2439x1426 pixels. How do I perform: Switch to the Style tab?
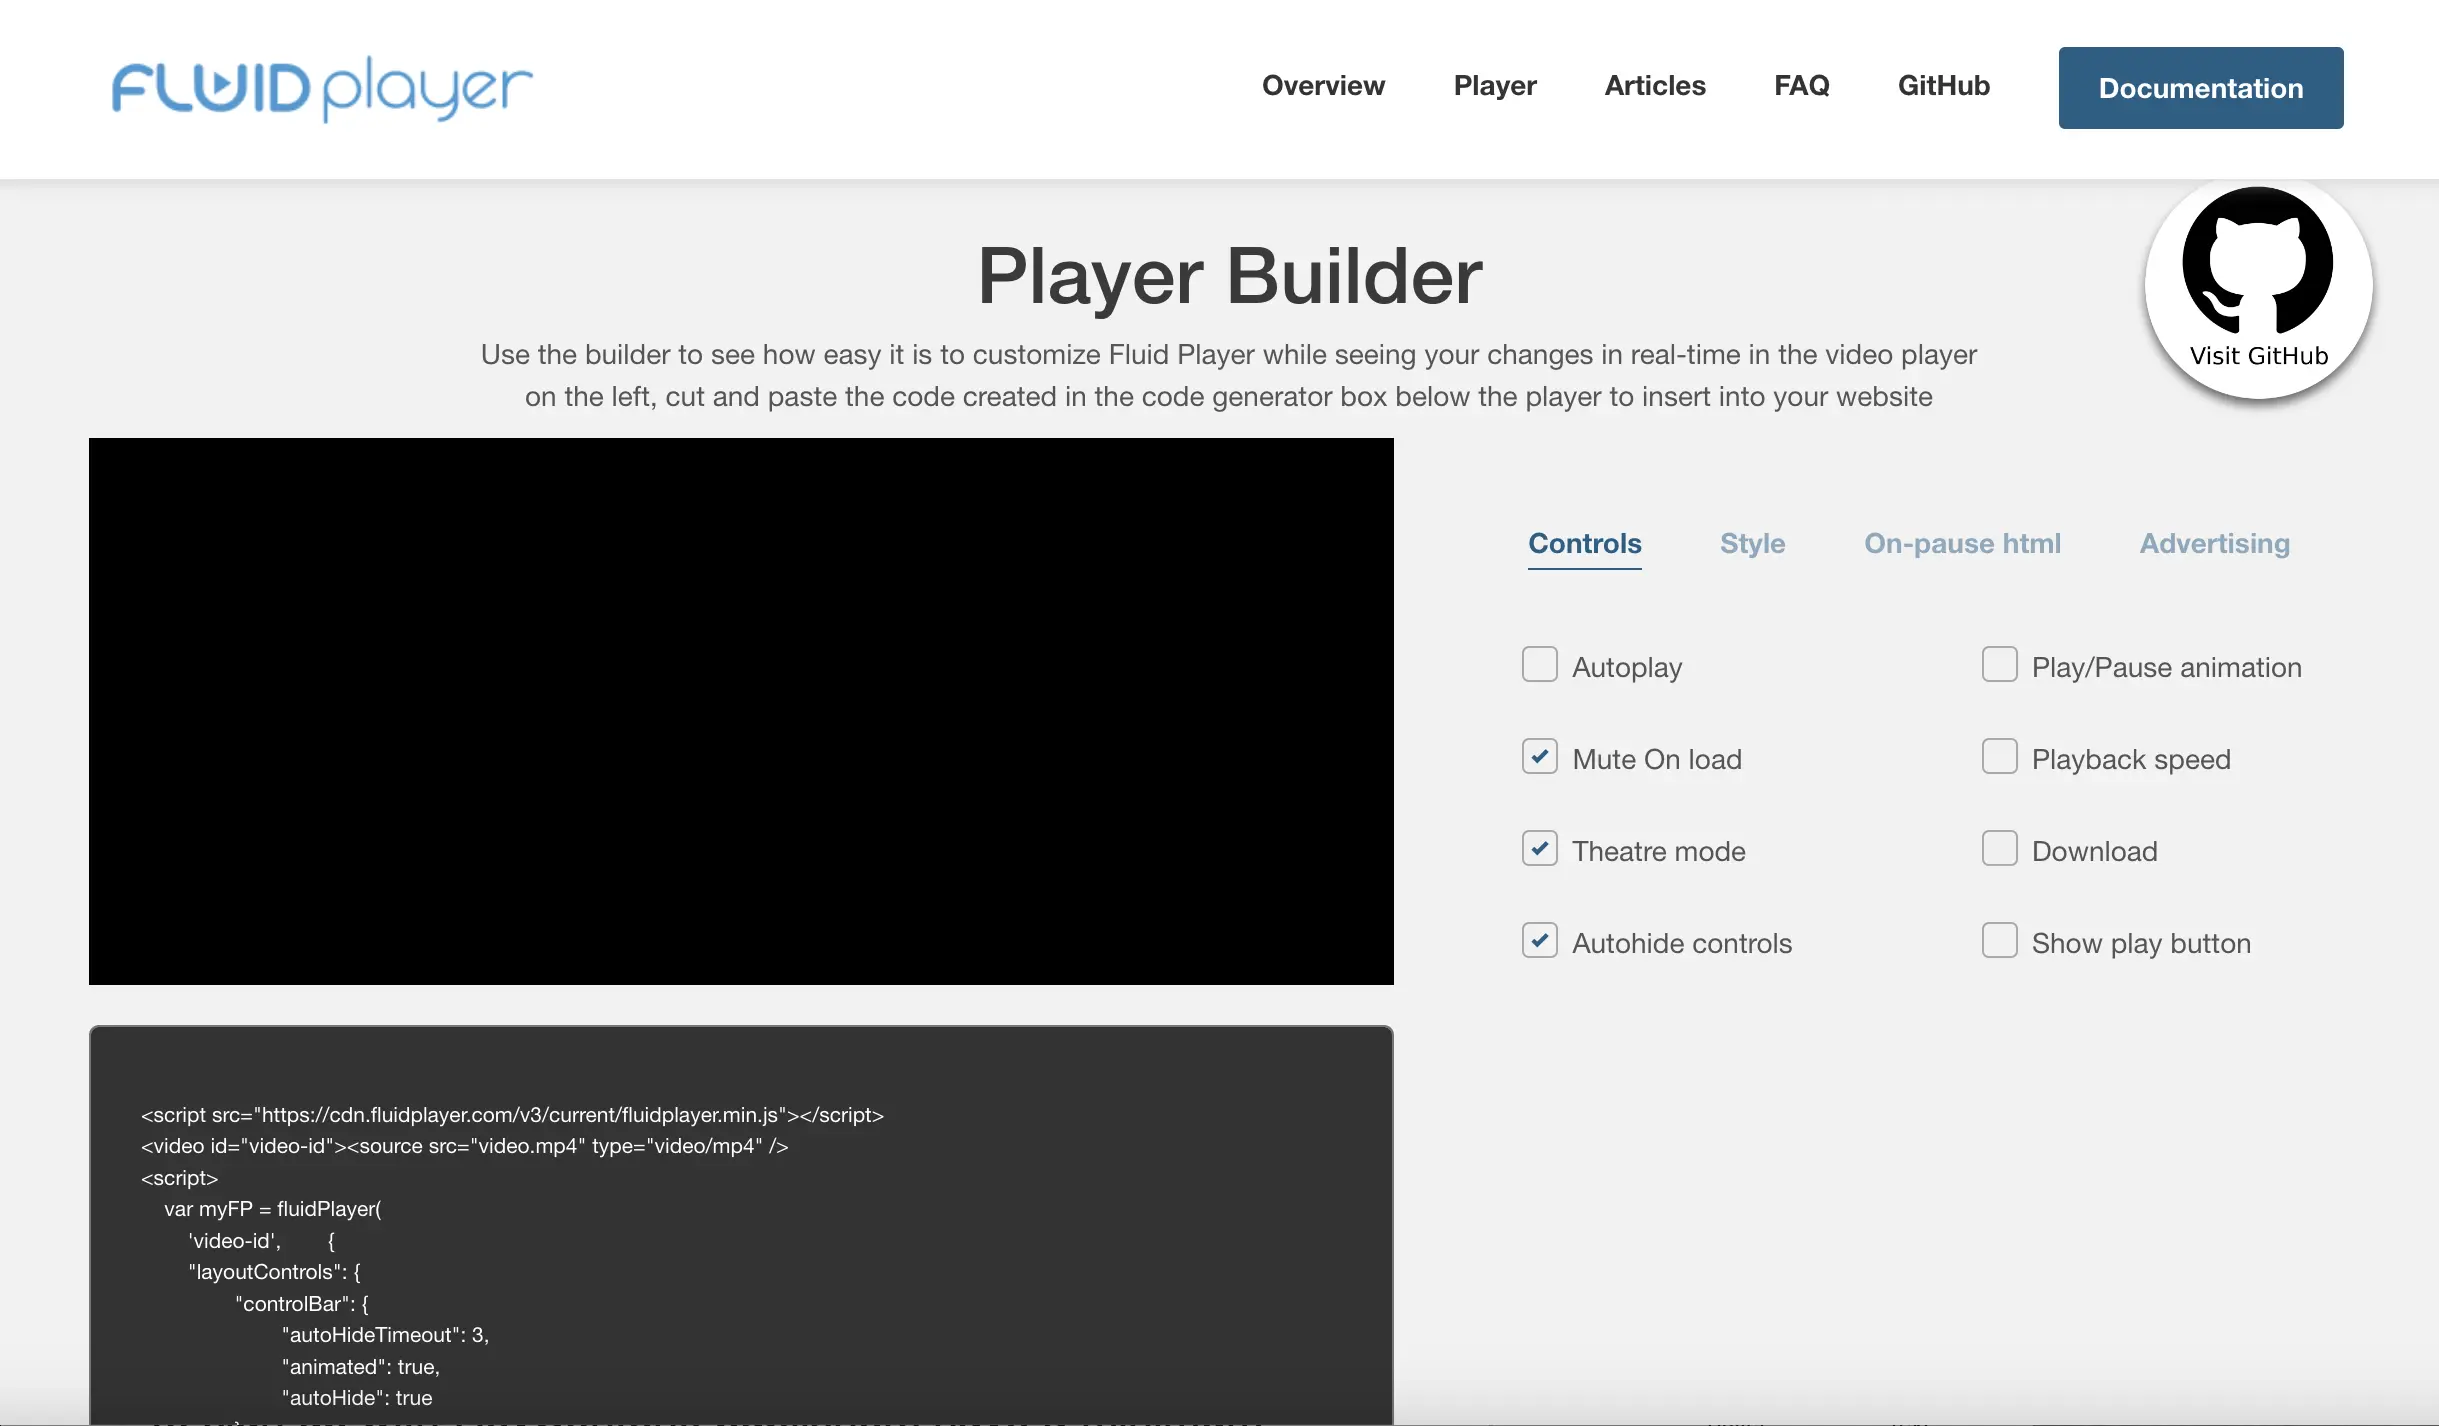tap(1752, 543)
